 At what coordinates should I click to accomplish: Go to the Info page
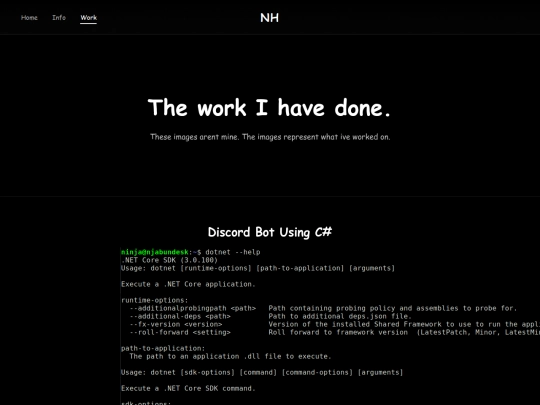point(59,18)
